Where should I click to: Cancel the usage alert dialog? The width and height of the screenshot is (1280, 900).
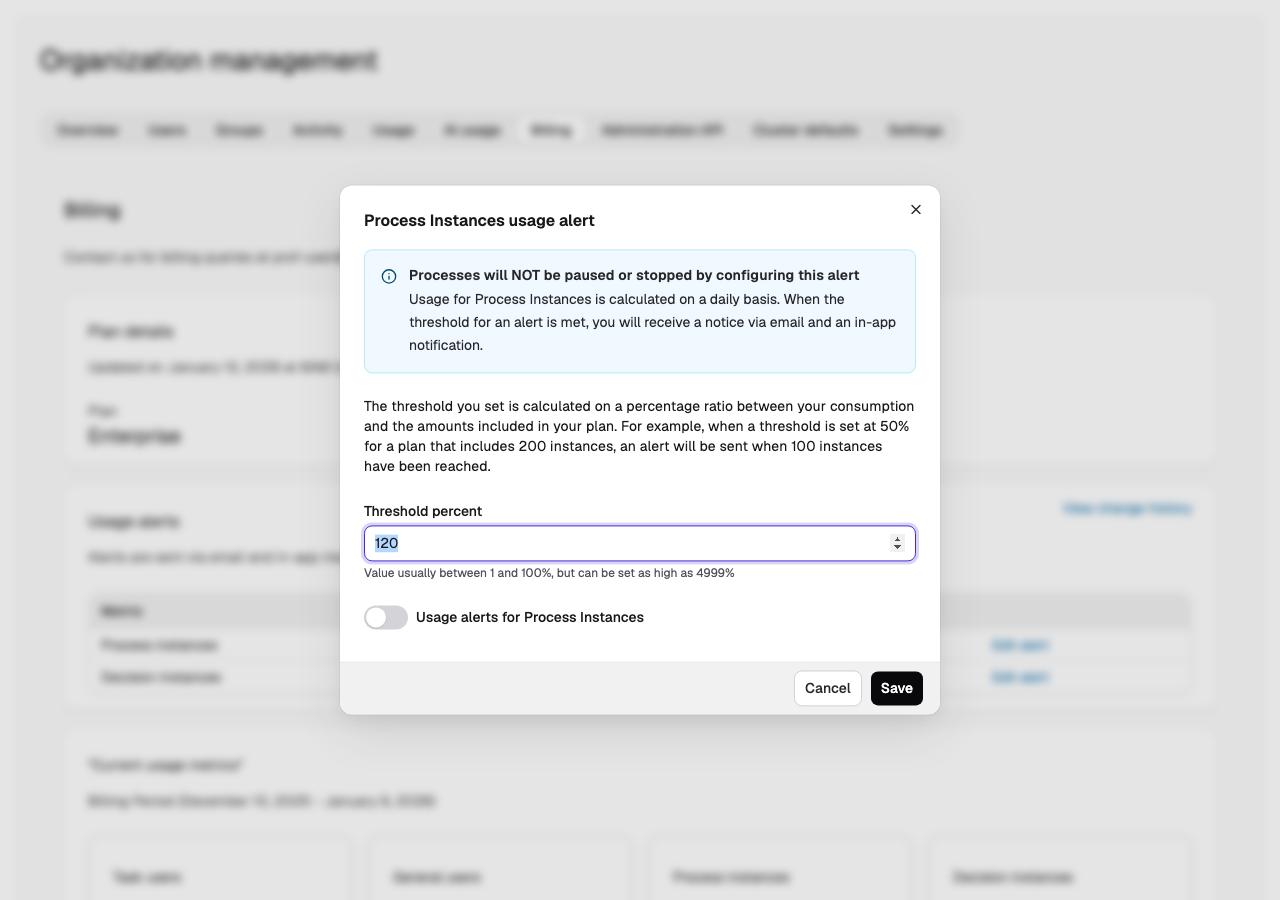coord(828,688)
